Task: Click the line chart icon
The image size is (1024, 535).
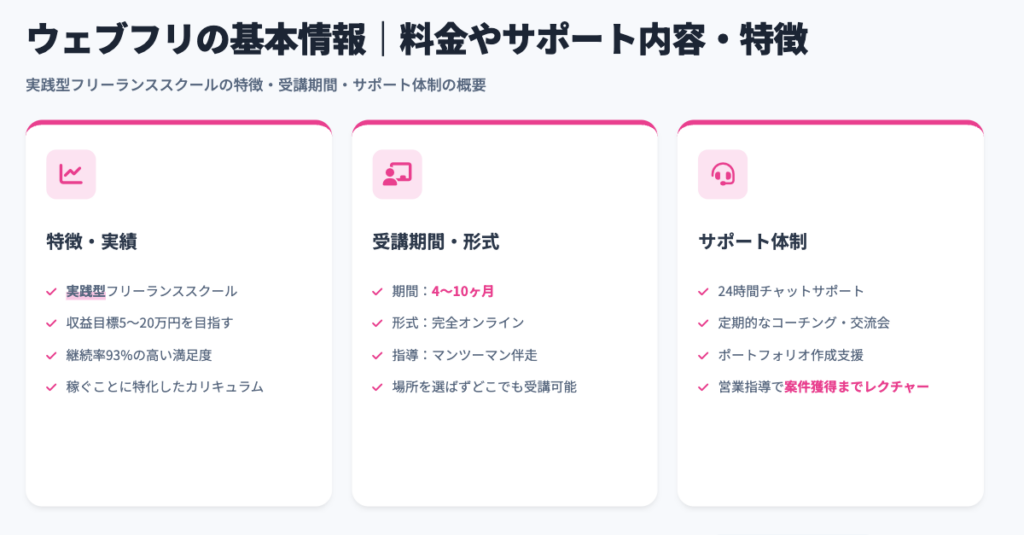Action: pos(71,174)
